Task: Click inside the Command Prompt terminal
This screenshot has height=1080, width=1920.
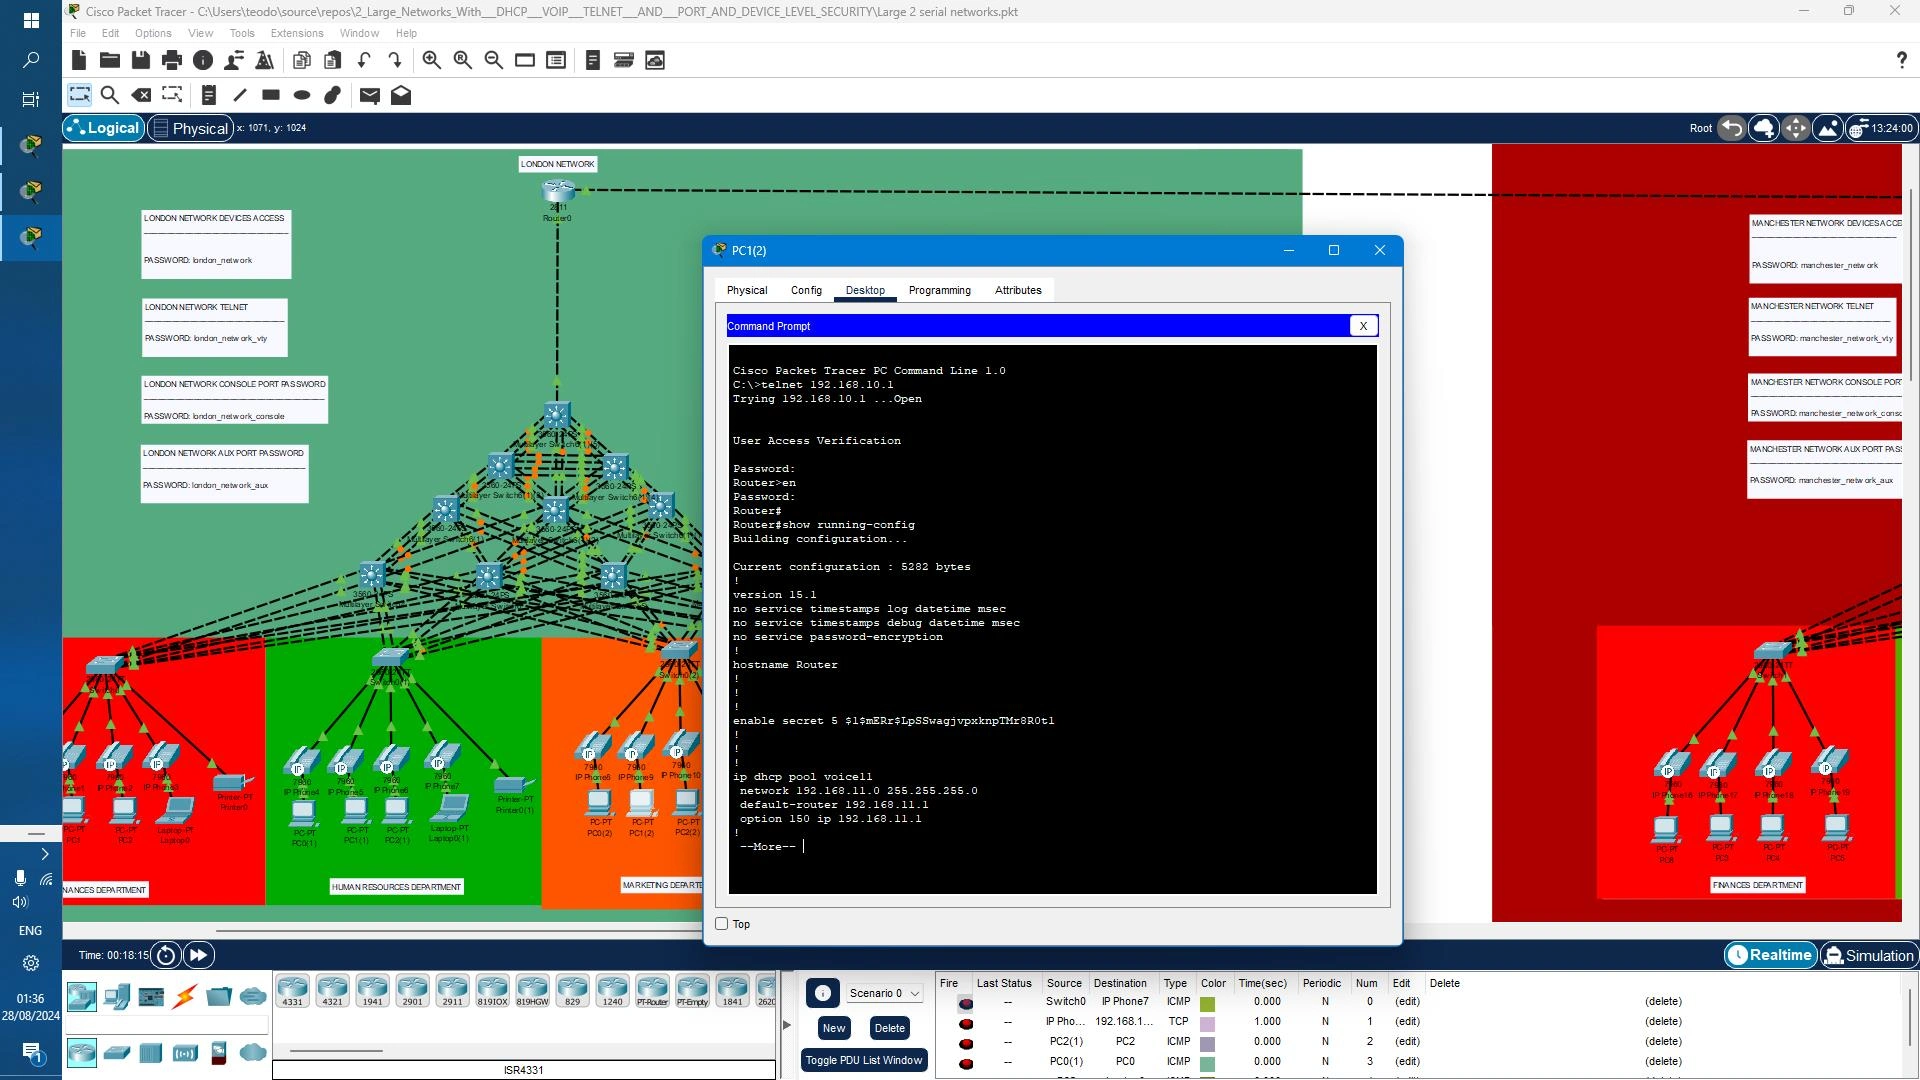Action: click(1052, 619)
